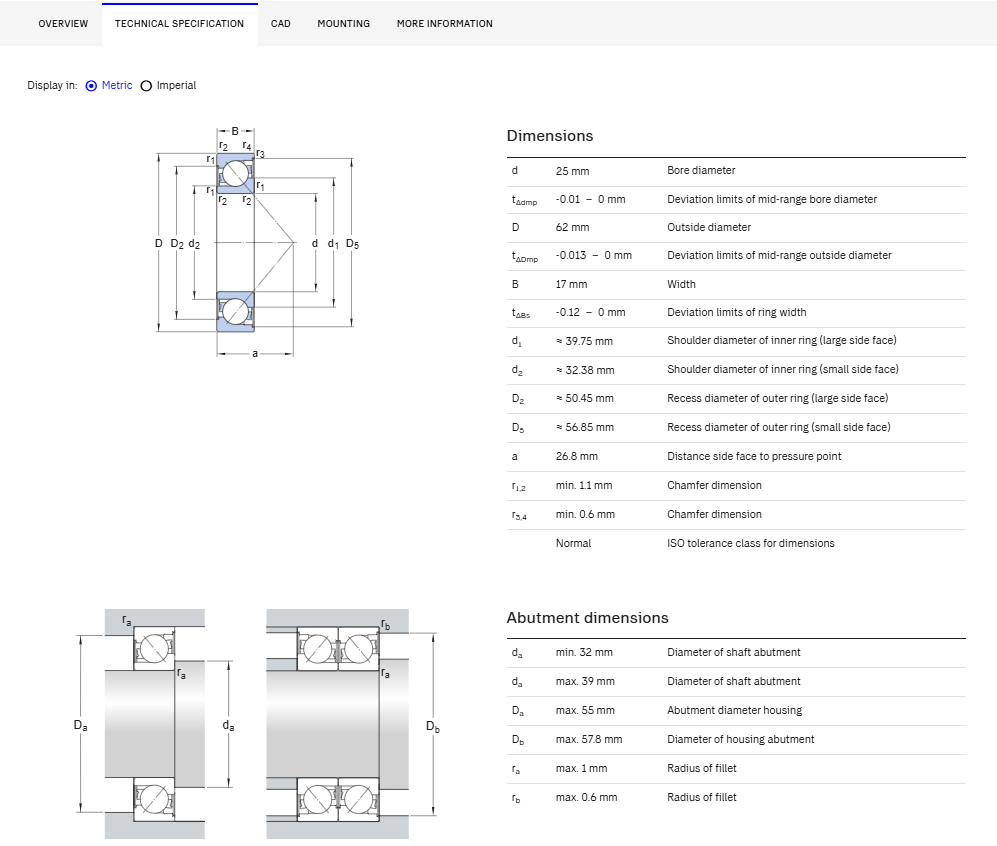
Task: Switch to the CAD tab
Action: (x=280, y=24)
